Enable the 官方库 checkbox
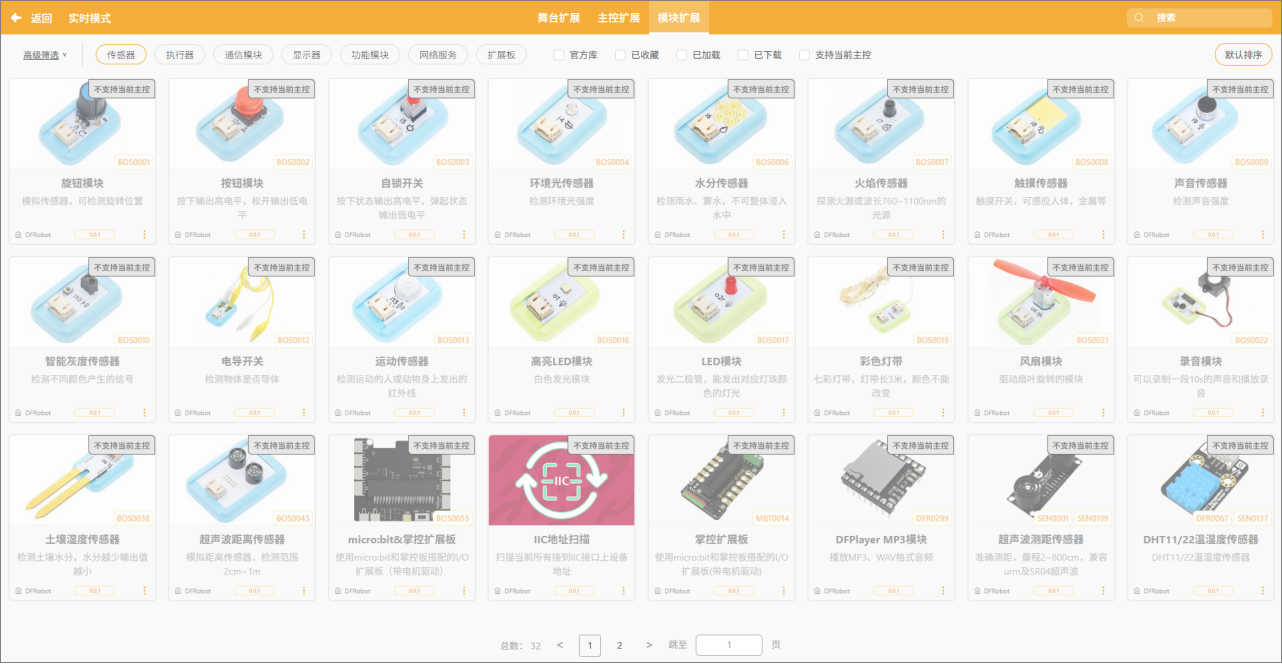 [559, 55]
